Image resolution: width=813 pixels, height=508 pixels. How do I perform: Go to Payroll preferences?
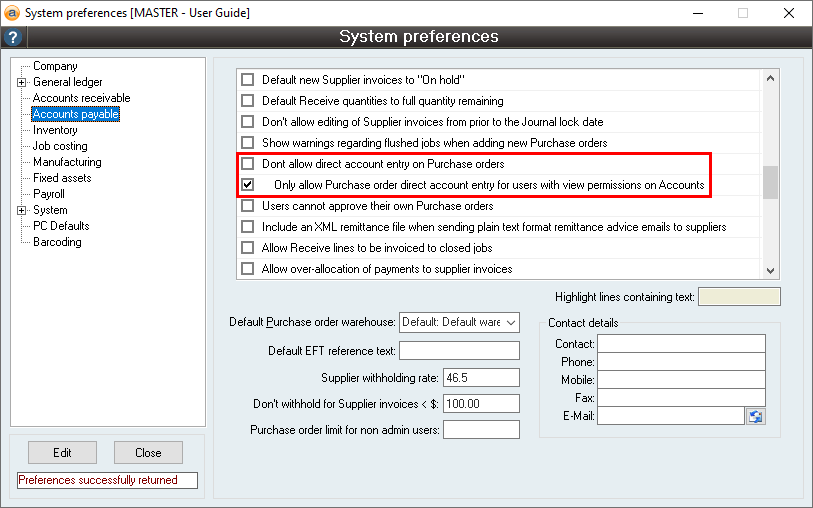[x=48, y=194]
